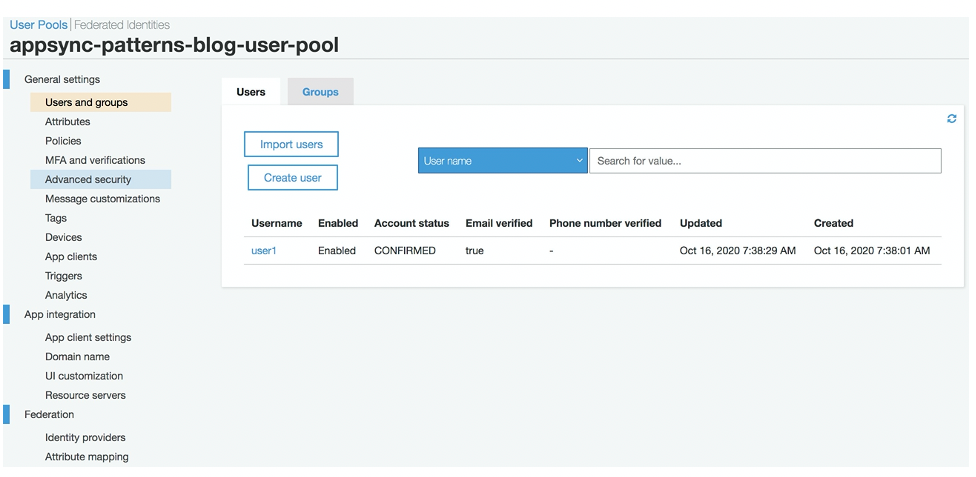Open Policies in General settings
976x477 pixels.
coord(63,141)
